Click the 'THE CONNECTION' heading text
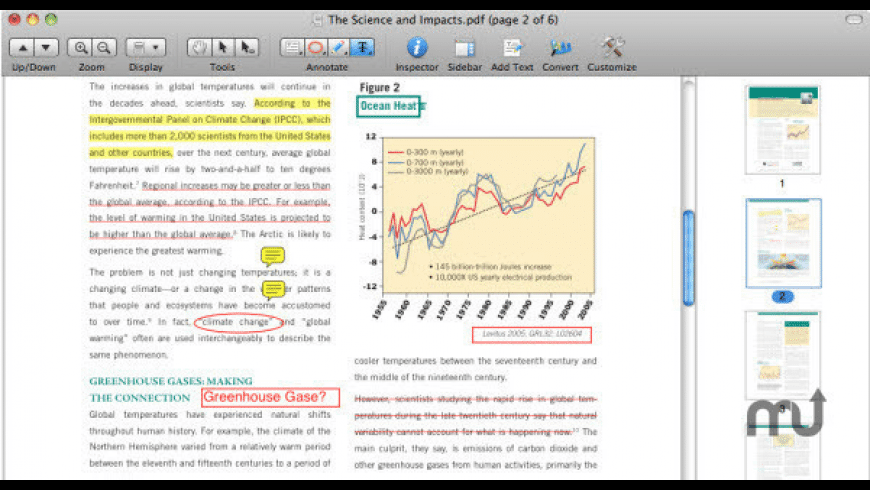This screenshot has width=870, height=490. [140, 398]
